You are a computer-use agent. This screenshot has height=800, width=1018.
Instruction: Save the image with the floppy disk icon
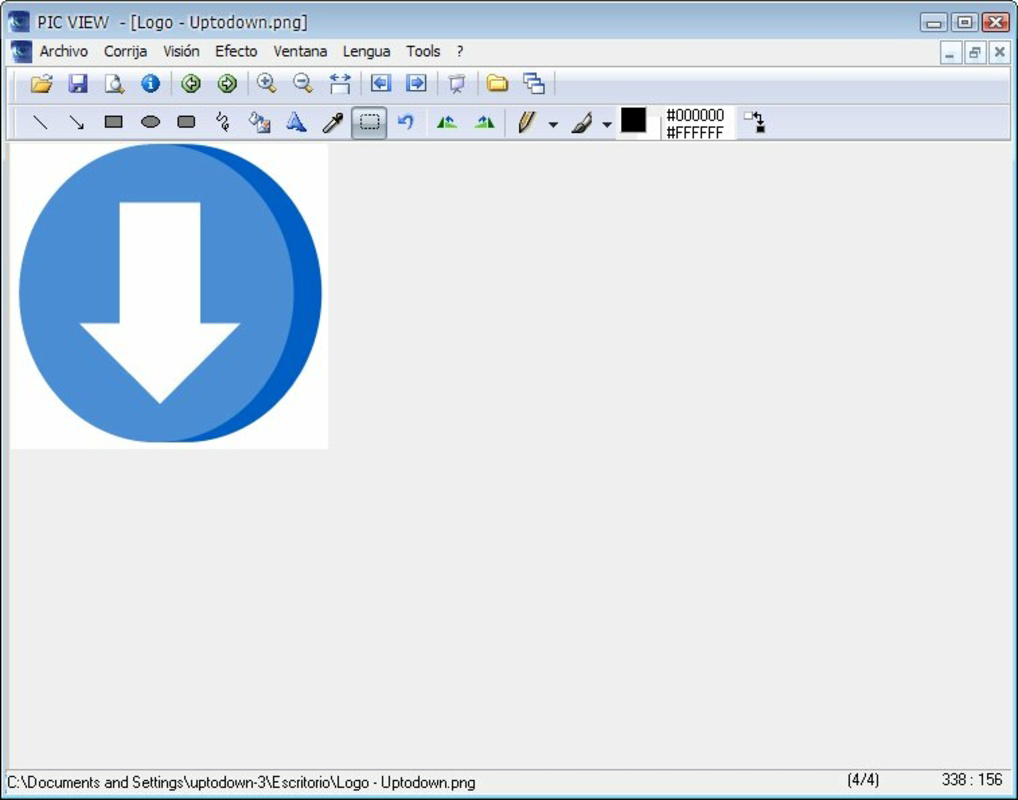pyautogui.click(x=78, y=84)
